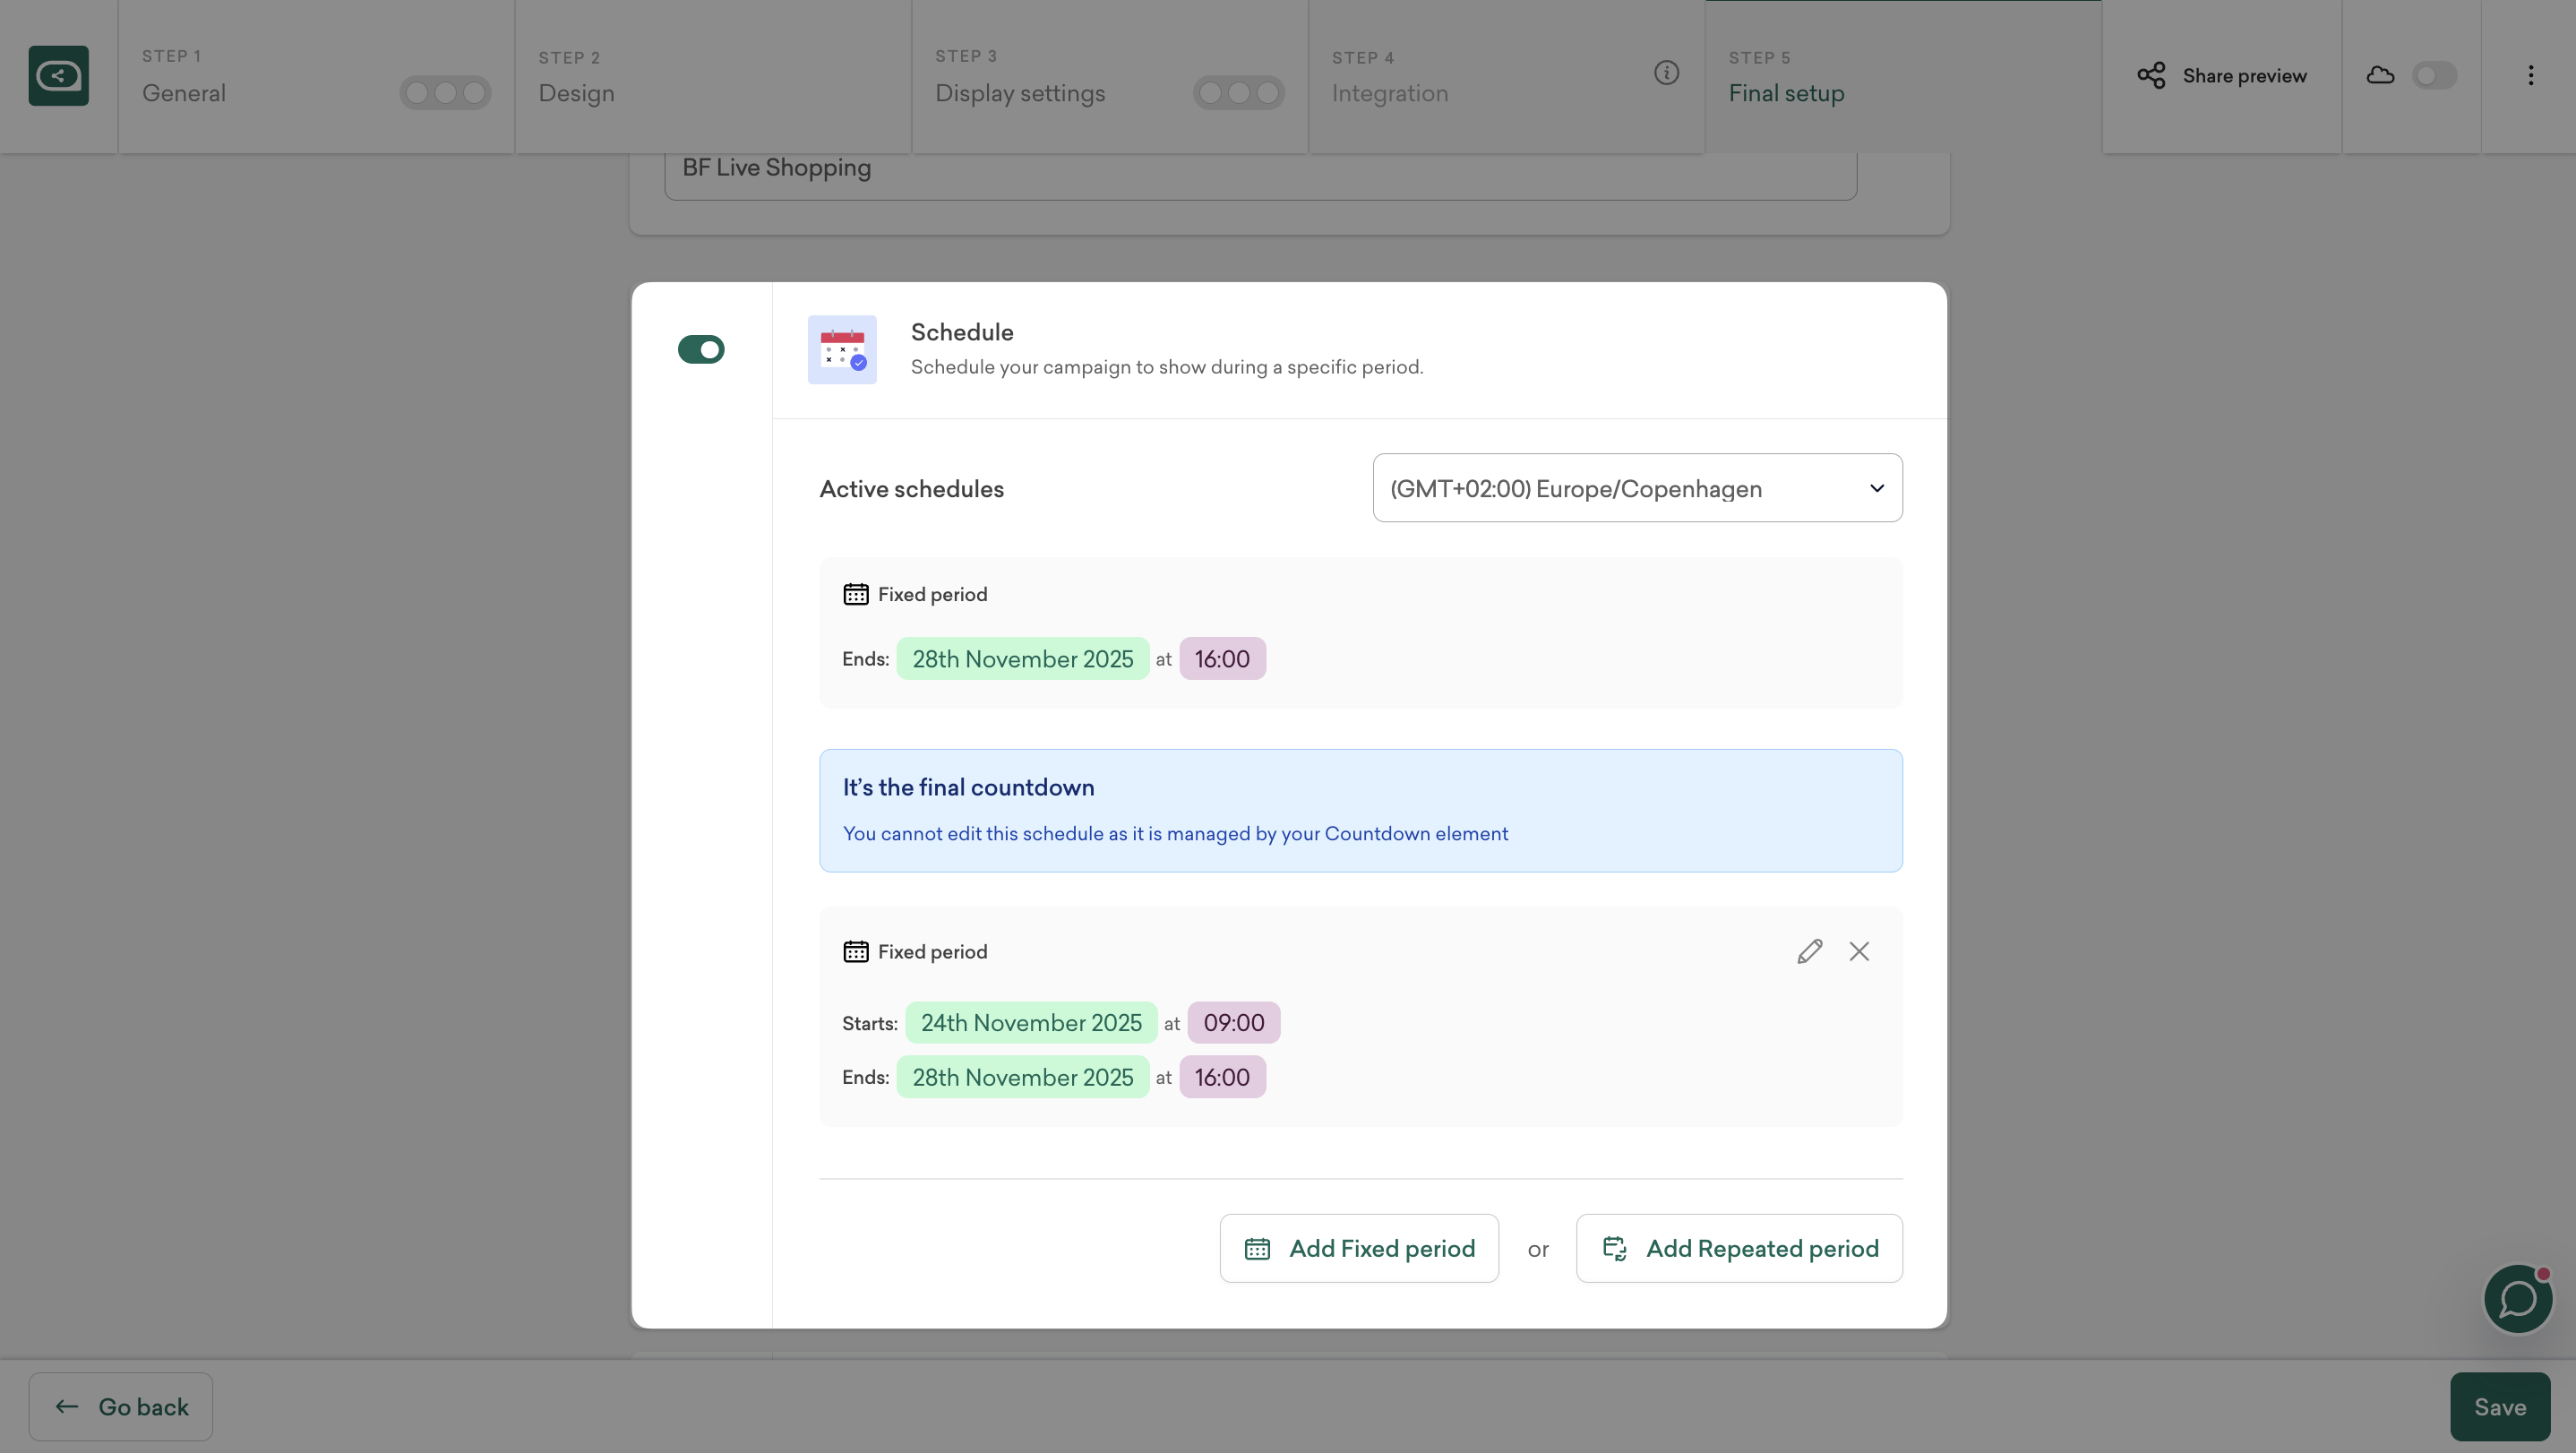Click the General step progress dots
Viewport: 2576px width, 1453px height.
pyautogui.click(x=445, y=93)
